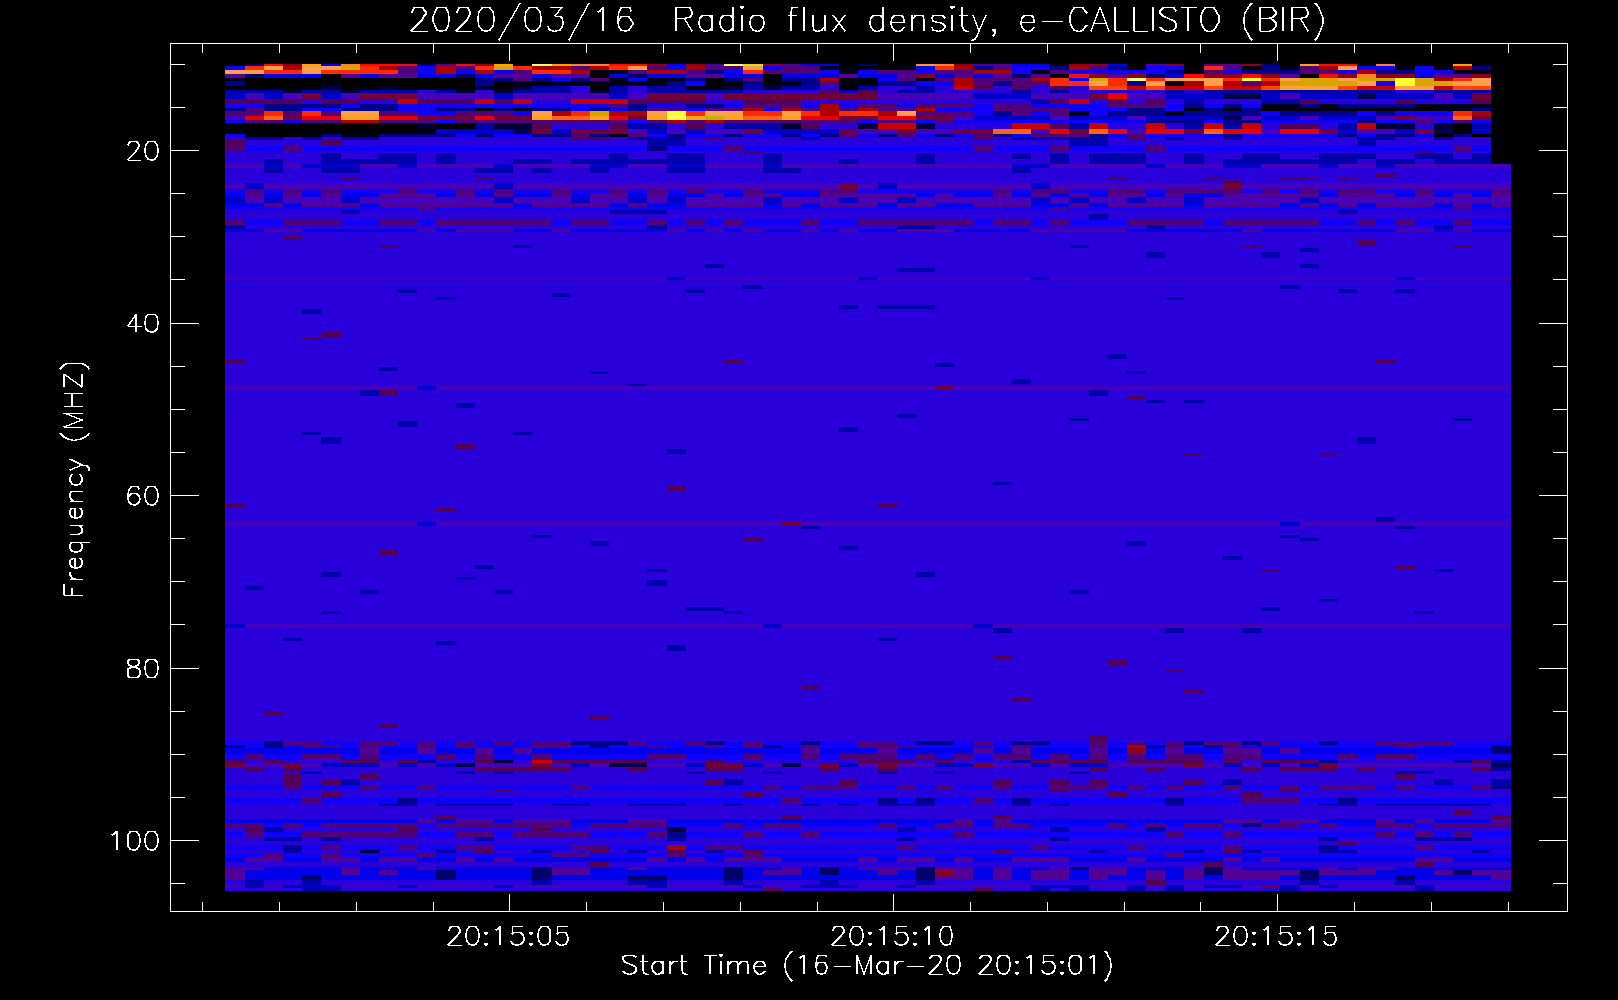Click the 'Frequency (MHZ)' axis label
The height and width of the screenshot is (1000, 1618).
(75, 480)
